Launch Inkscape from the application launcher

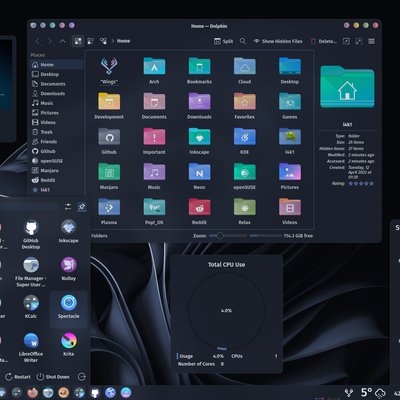pos(69,231)
